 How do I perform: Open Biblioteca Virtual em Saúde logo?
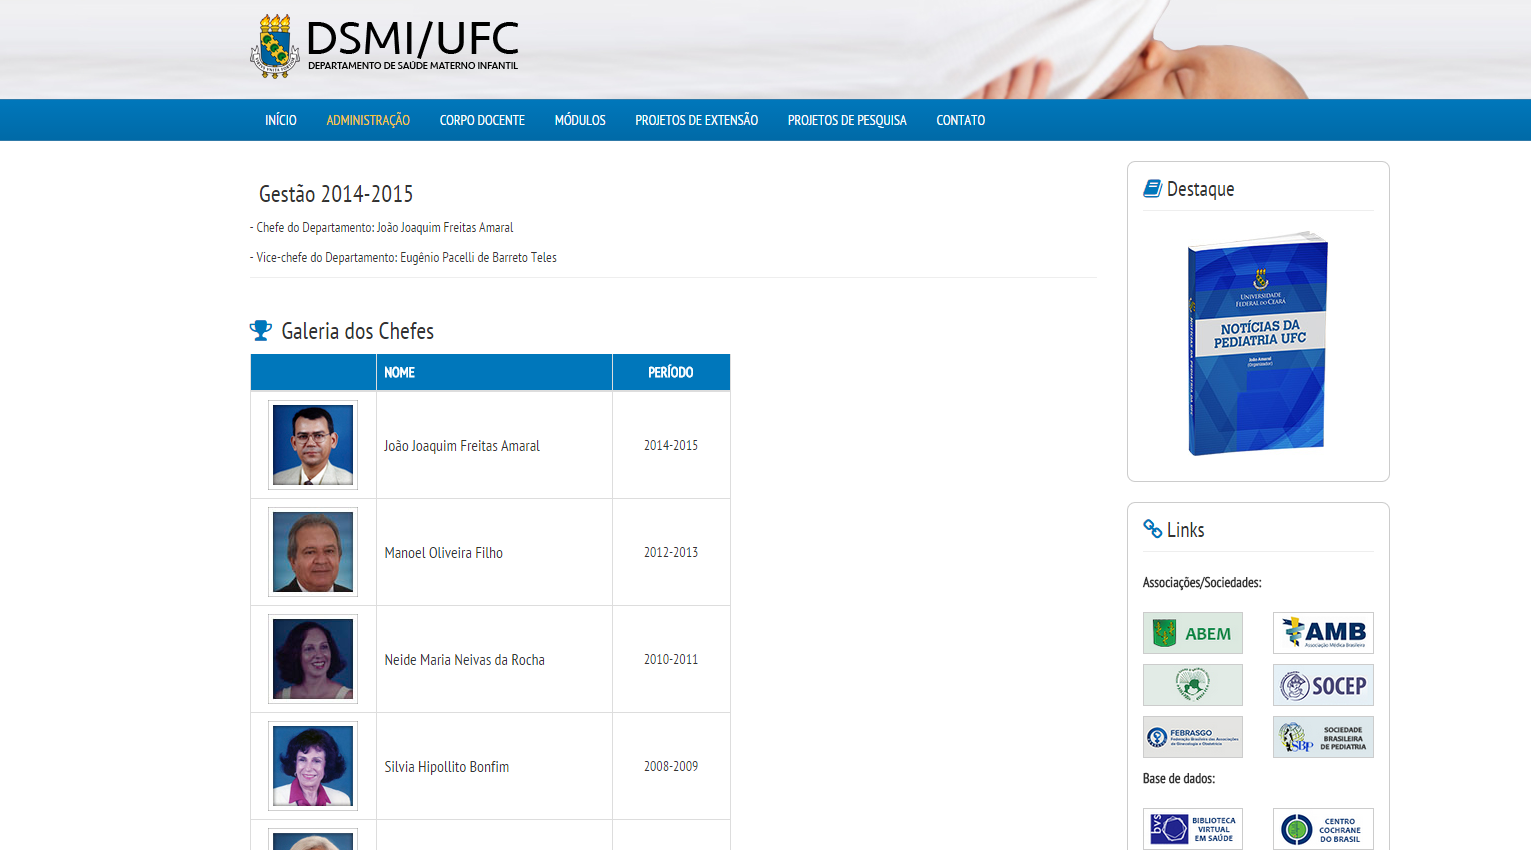(1193, 829)
